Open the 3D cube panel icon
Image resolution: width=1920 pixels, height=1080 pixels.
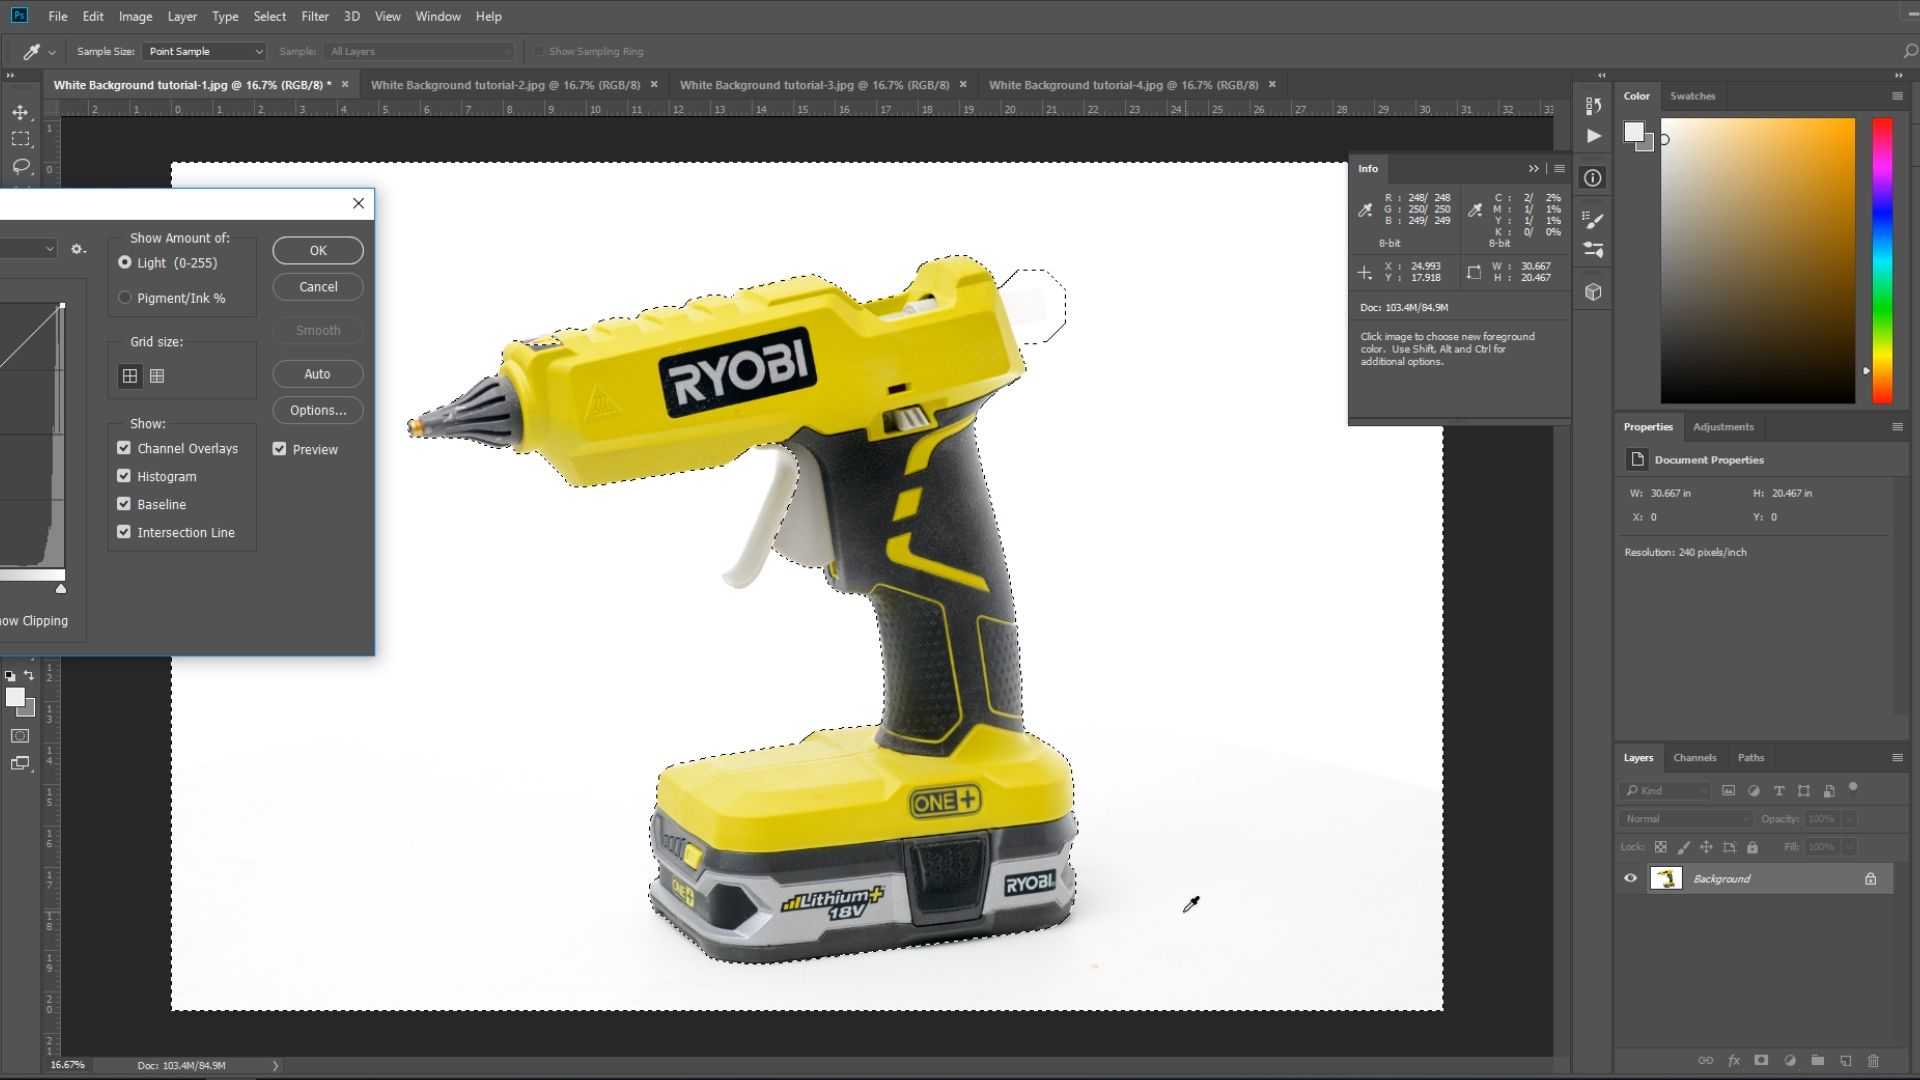[x=1593, y=292]
